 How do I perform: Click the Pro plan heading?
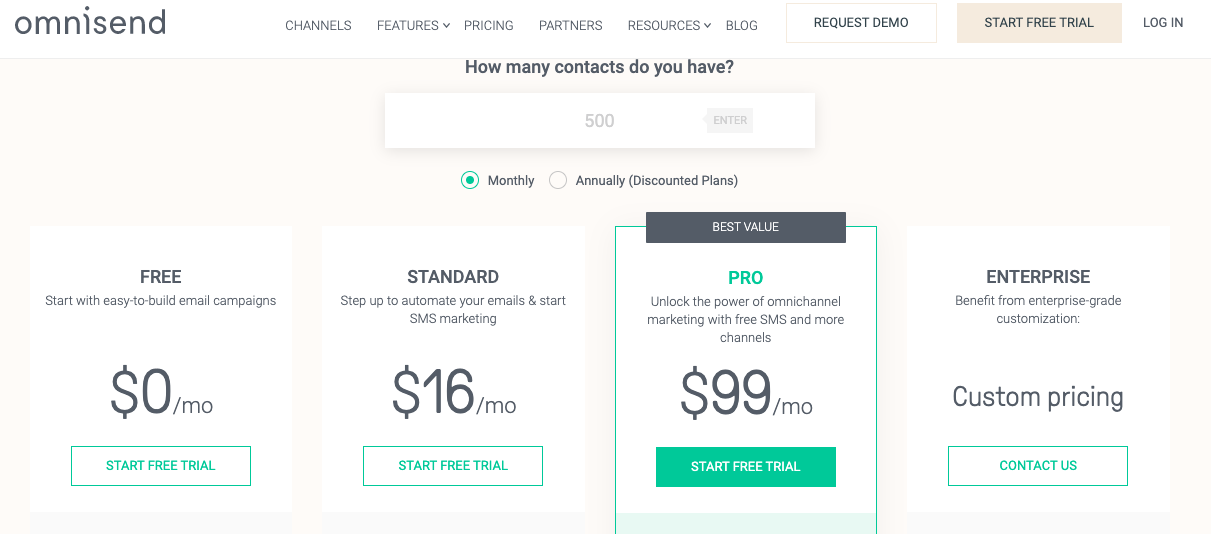(746, 278)
